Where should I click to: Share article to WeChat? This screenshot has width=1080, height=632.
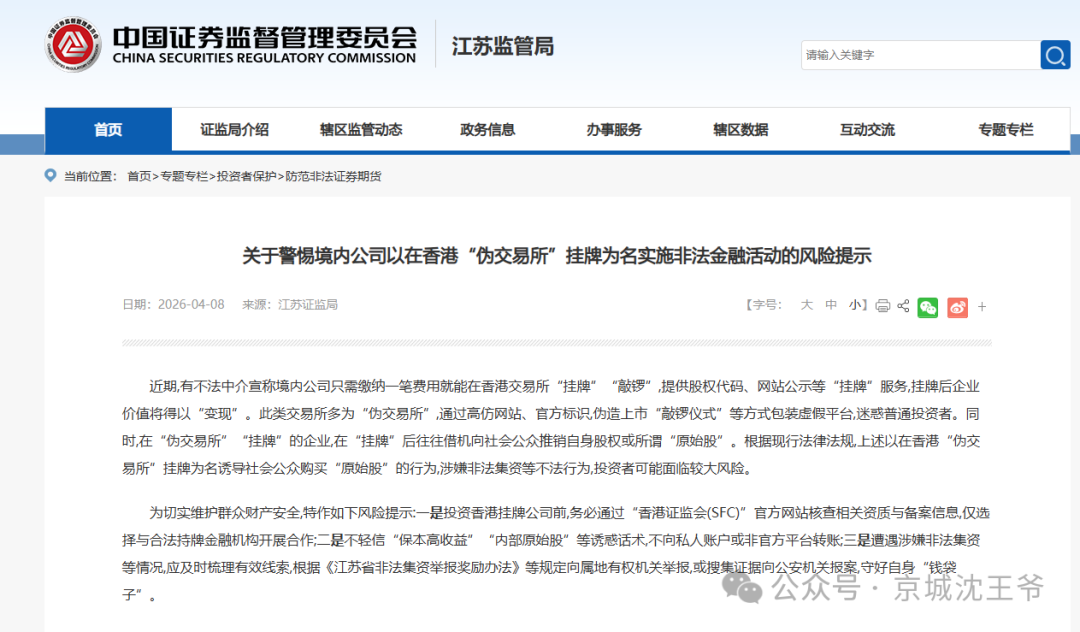point(928,306)
